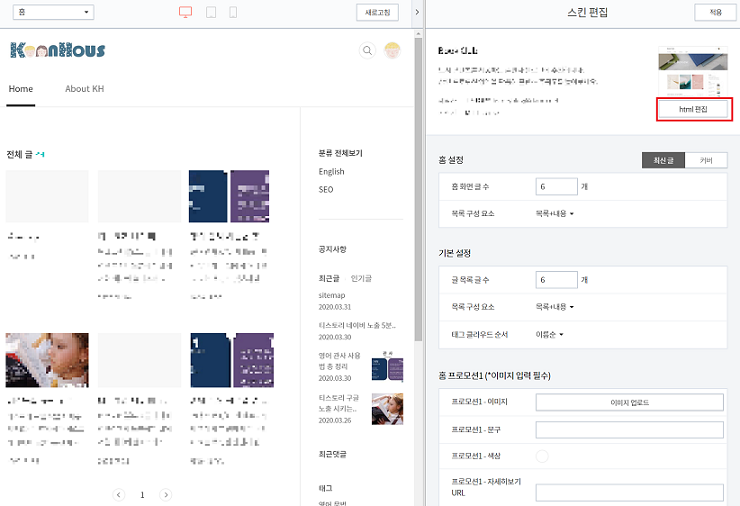The width and height of the screenshot is (740, 506).
Task: Click the 적용 apply button
Action: point(715,12)
